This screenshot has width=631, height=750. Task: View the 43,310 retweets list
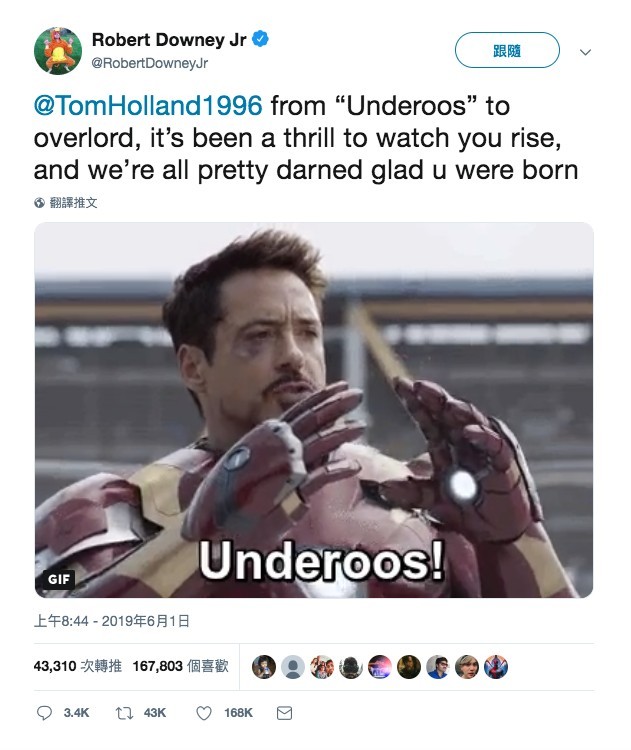[x=77, y=666]
